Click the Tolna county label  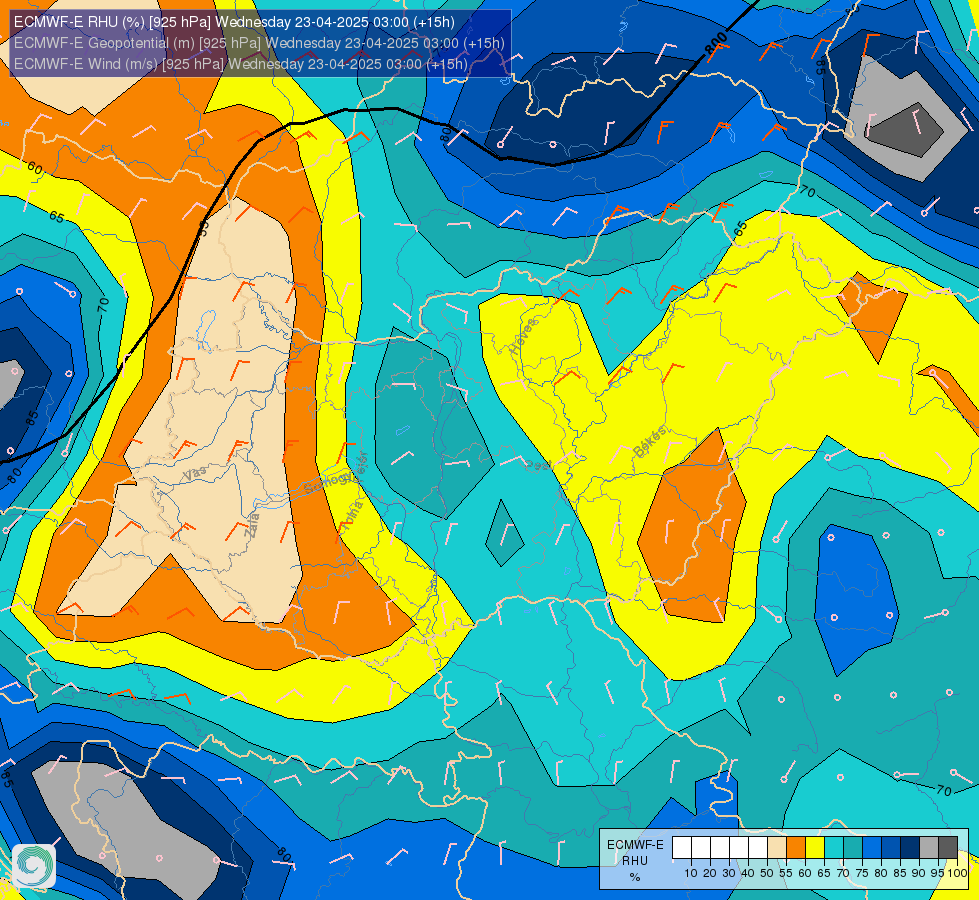(353, 514)
